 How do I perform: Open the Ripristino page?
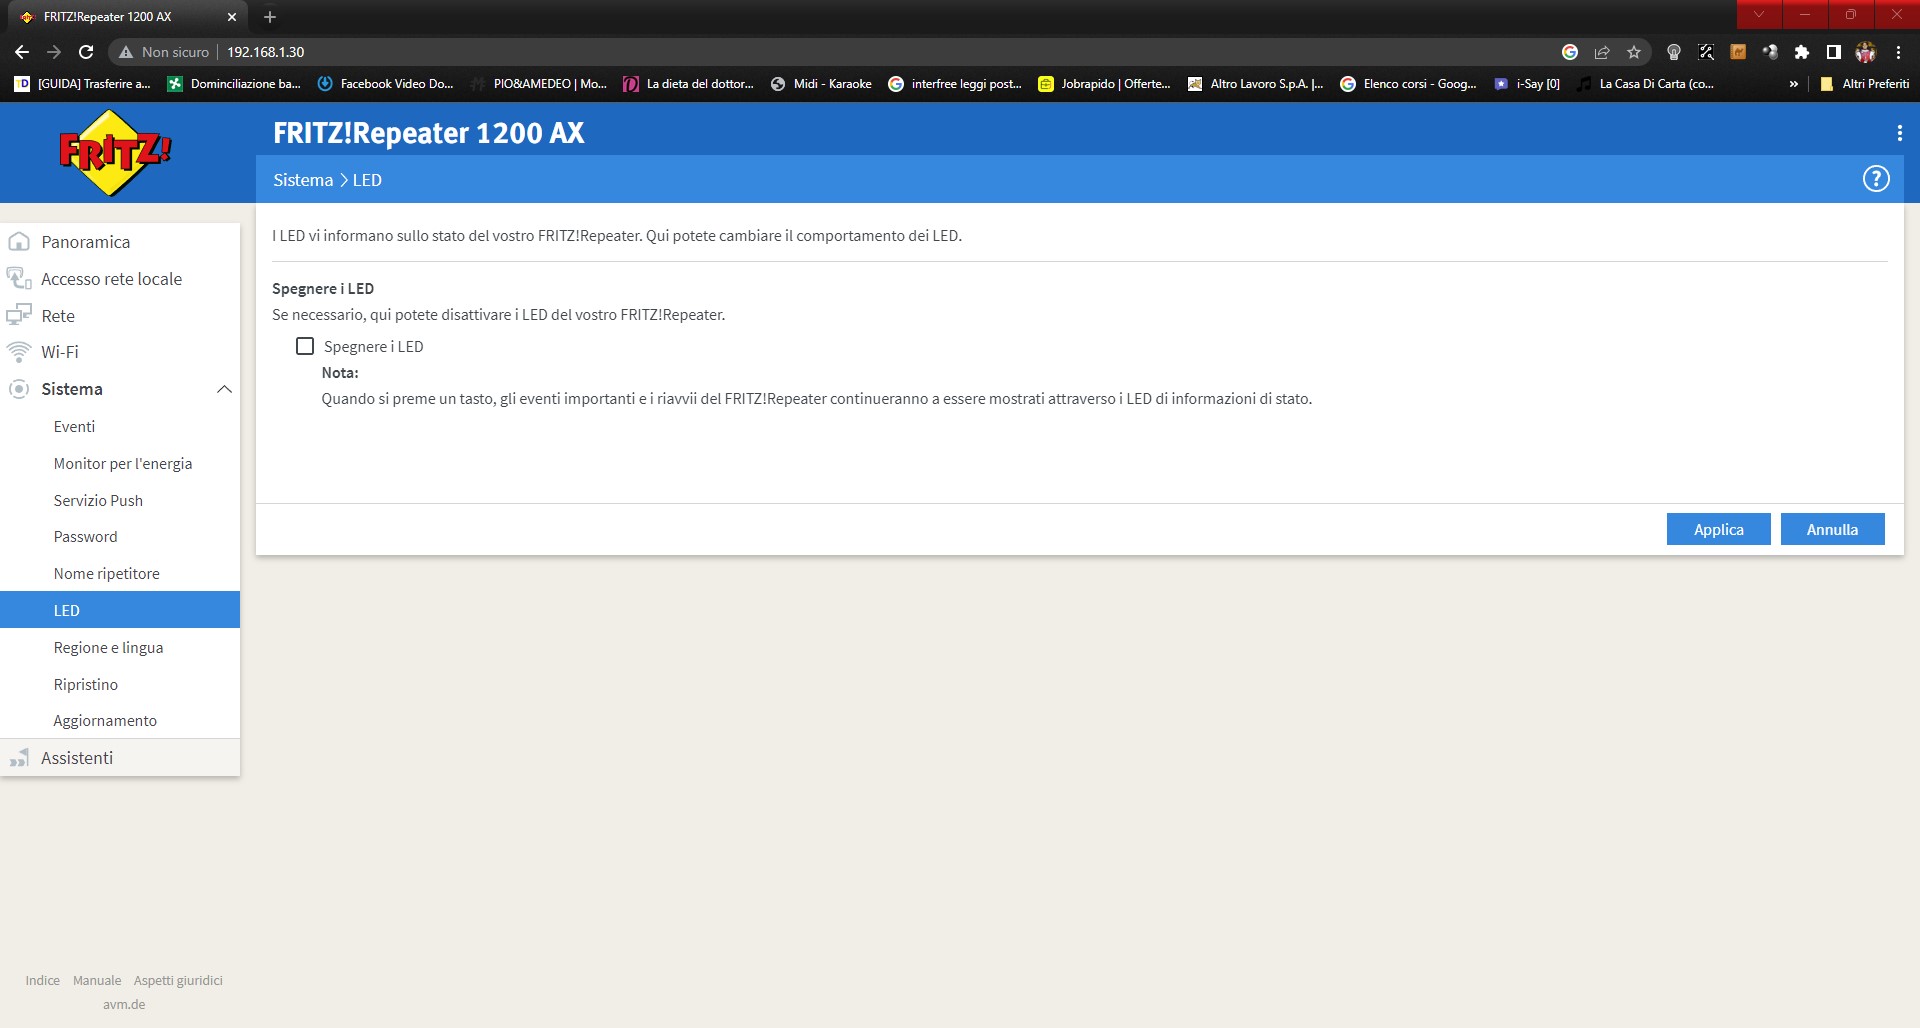pos(85,684)
